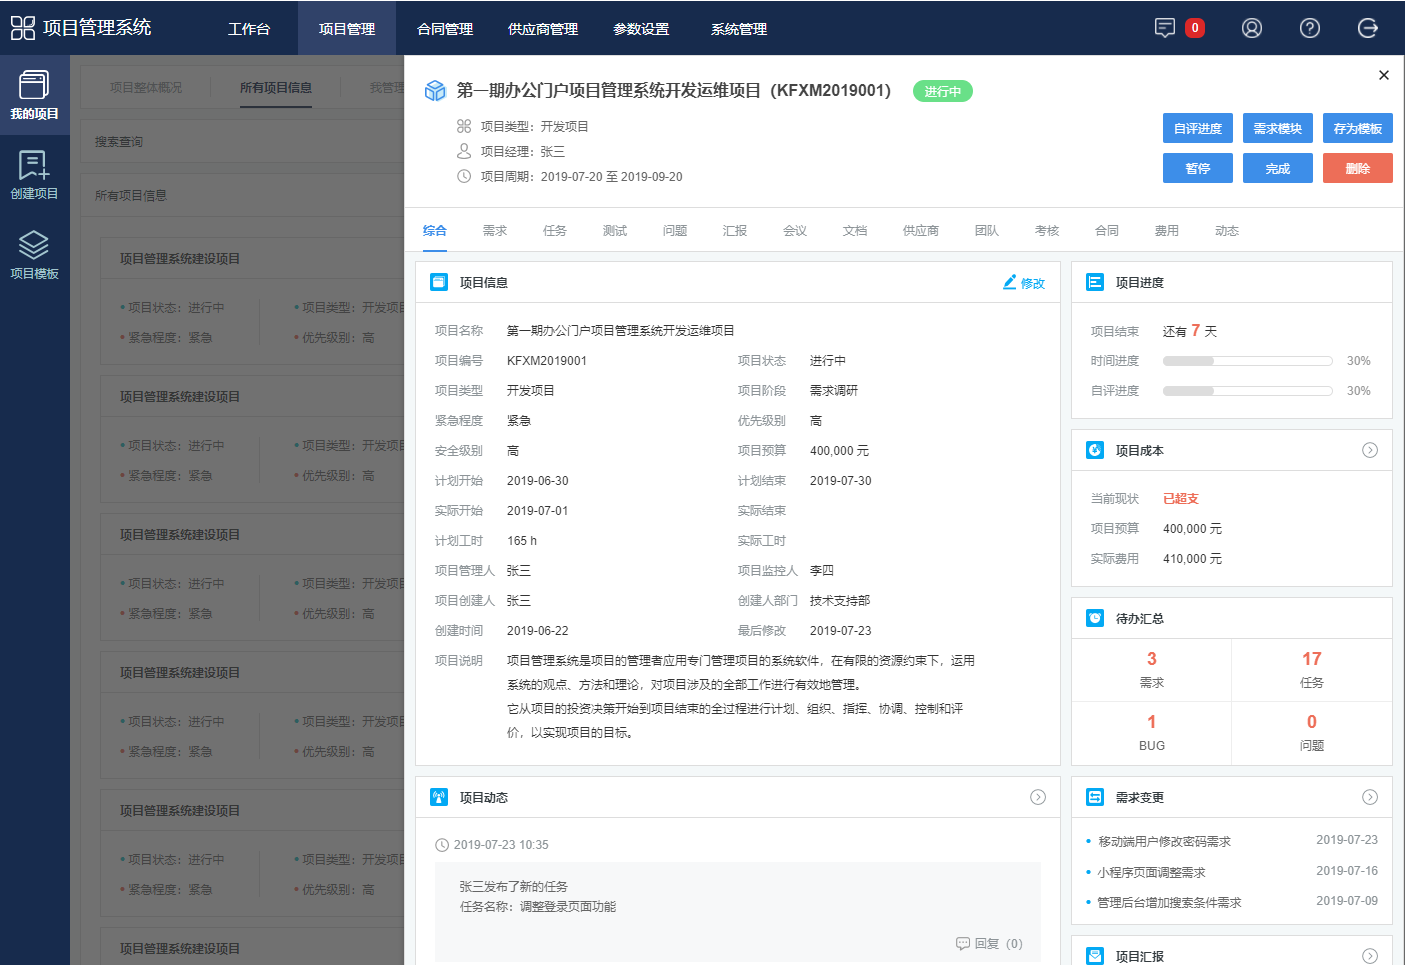Open the 项目管理 top menu

(x=347, y=28)
